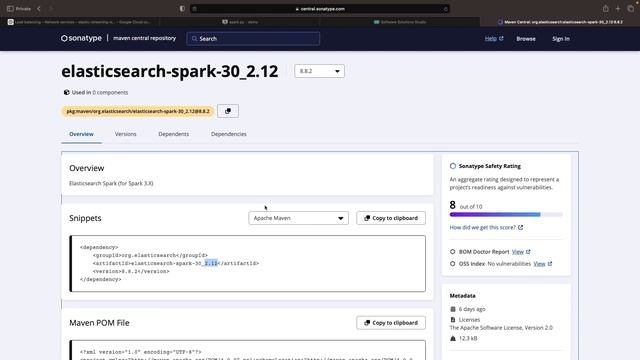Click the Sonatype Safety Rating circle icon
Image resolution: width=640 pixels, height=360 pixels.
click(453, 166)
